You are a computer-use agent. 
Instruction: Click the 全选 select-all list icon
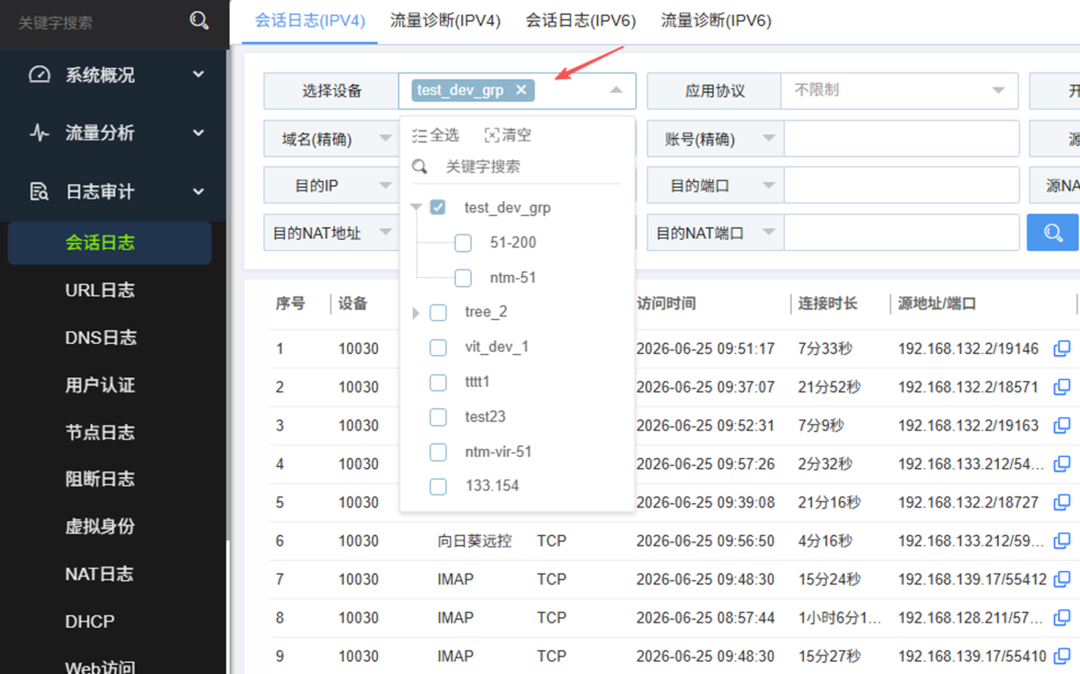pos(419,135)
